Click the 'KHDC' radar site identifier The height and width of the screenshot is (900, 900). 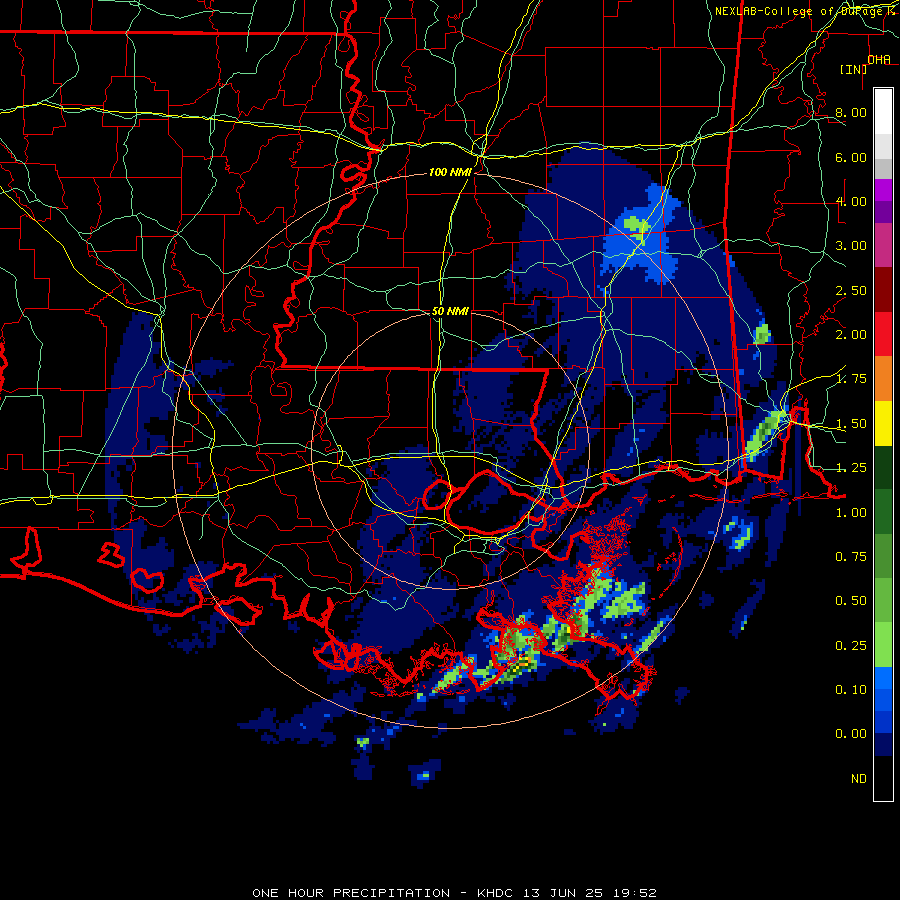(496, 893)
